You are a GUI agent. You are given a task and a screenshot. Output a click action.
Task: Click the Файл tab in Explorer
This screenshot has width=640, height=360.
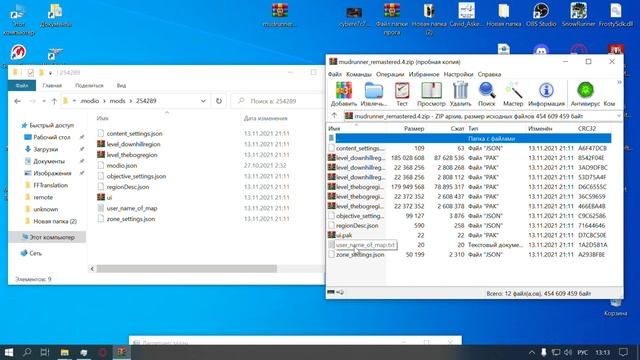[22, 85]
